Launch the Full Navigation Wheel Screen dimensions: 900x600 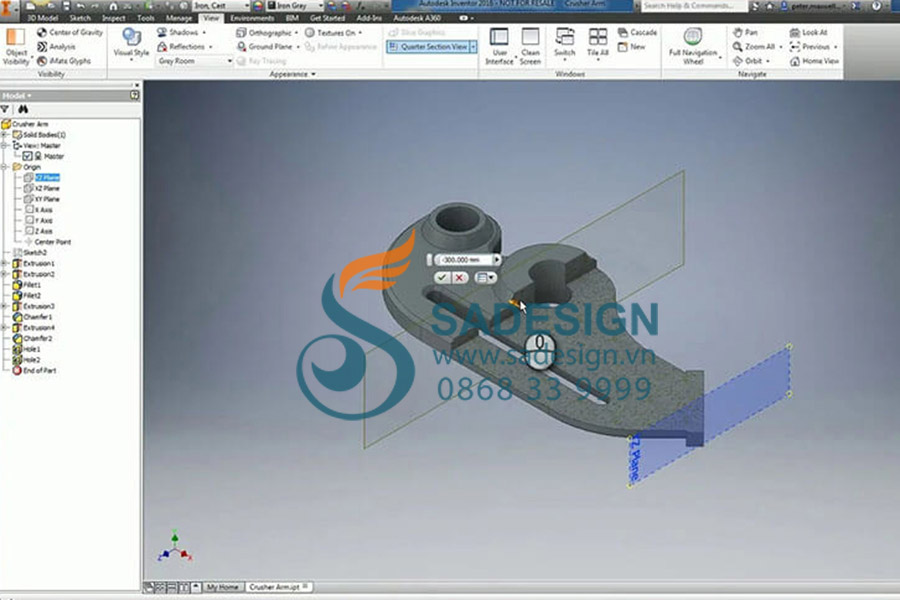(693, 46)
